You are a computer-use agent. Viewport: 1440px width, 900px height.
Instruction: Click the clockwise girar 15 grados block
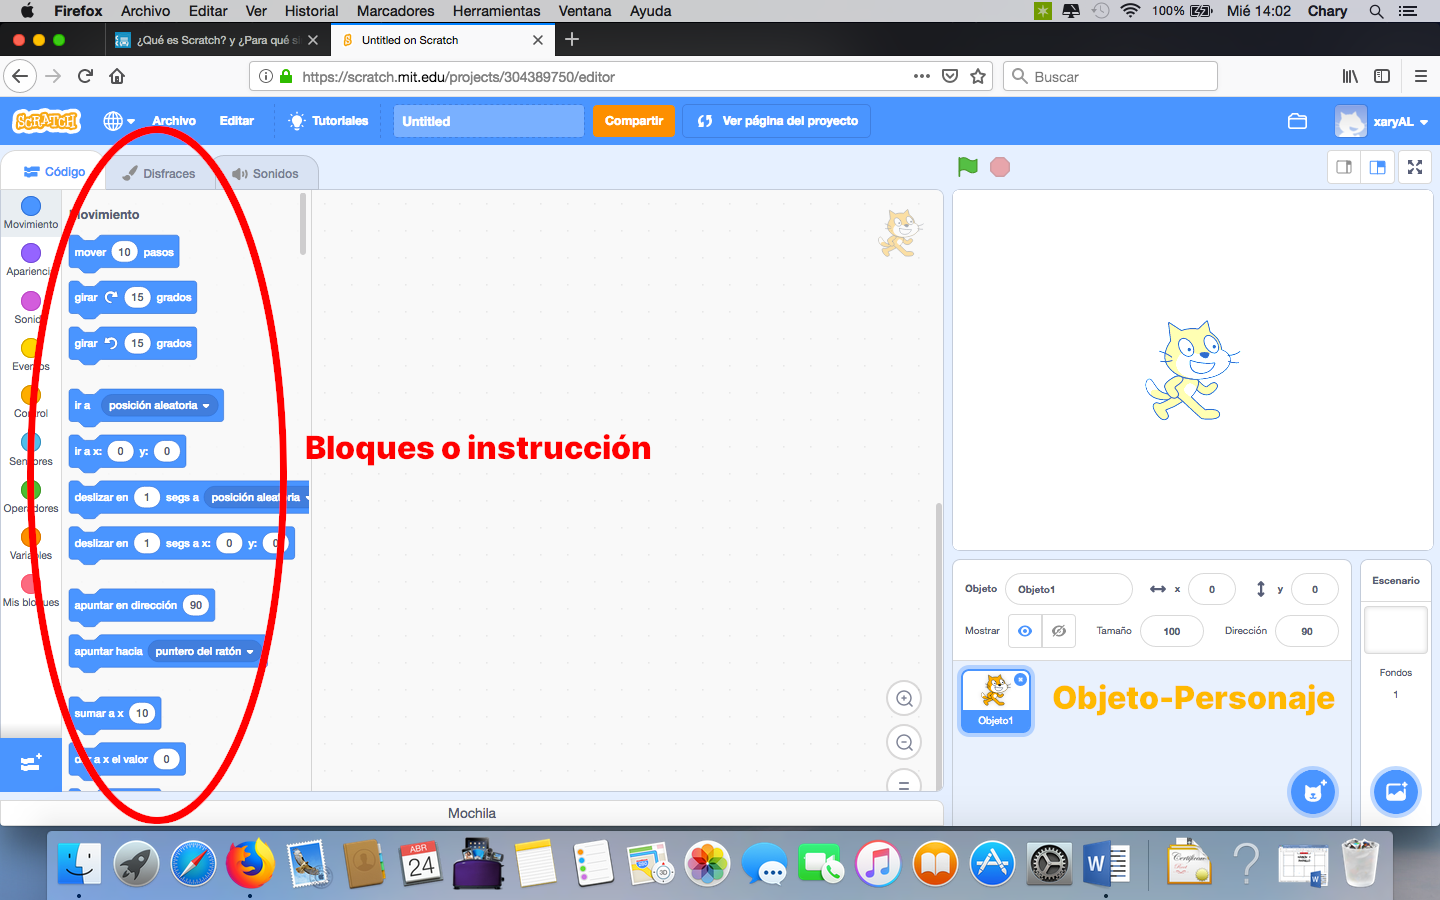tap(133, 298)
